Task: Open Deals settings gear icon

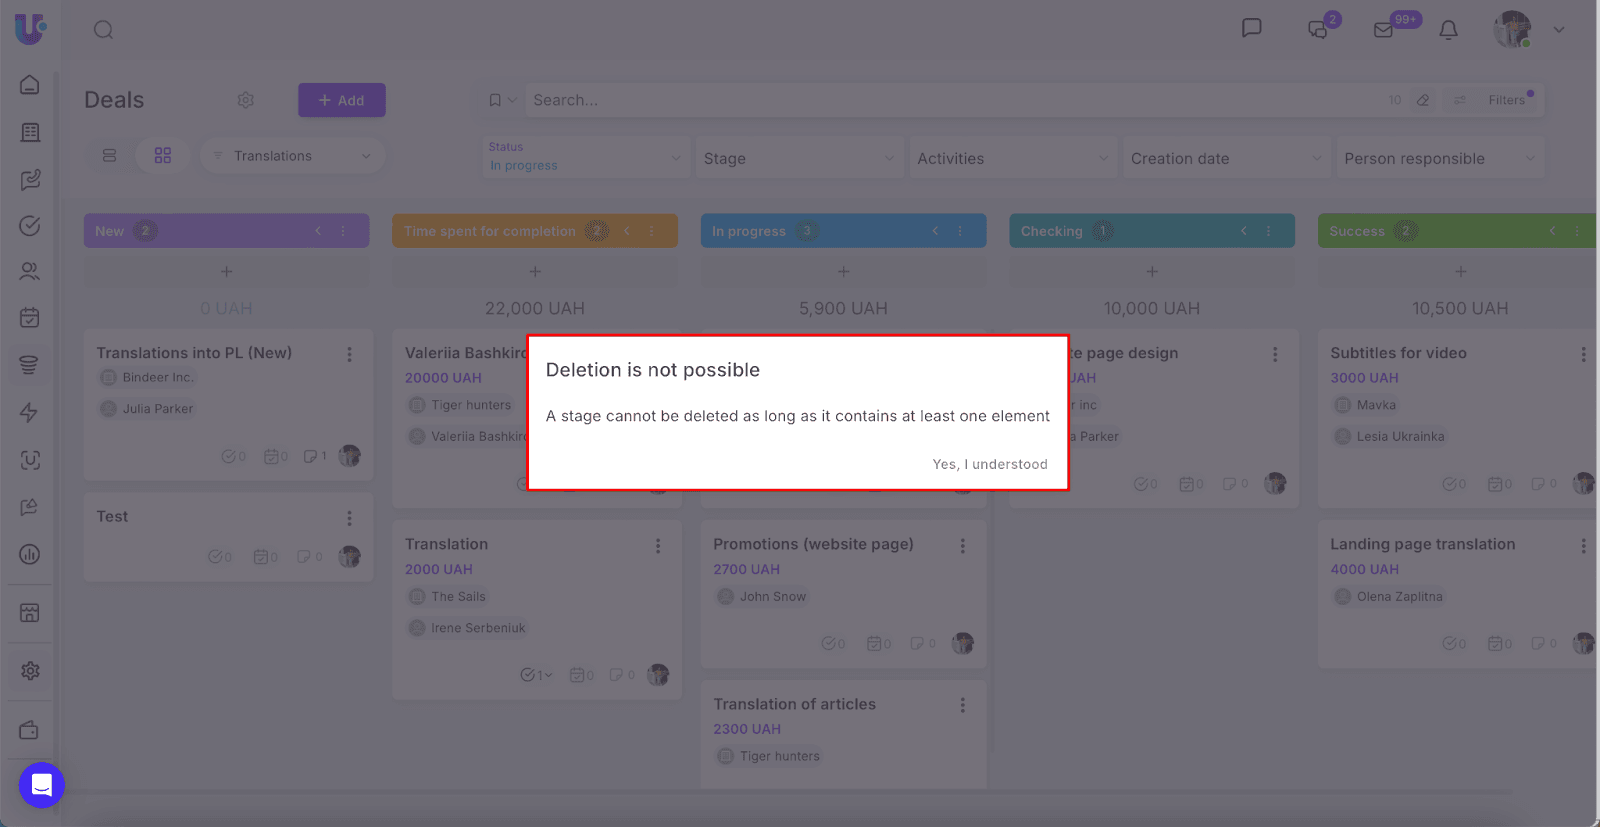Action: [246, 100]
